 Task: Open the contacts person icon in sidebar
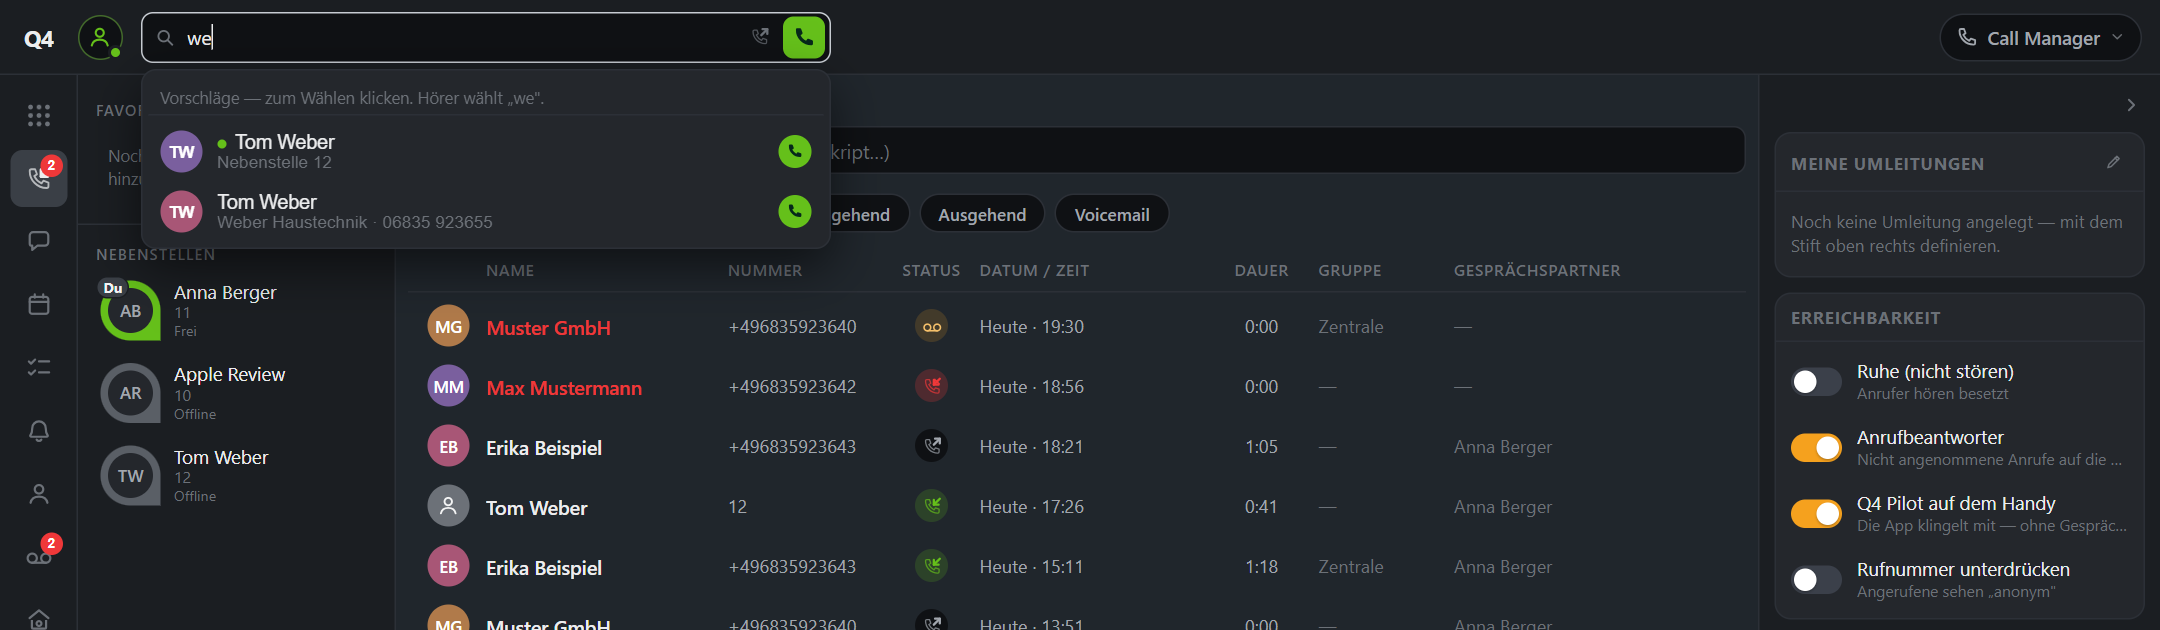pos(39,494)
